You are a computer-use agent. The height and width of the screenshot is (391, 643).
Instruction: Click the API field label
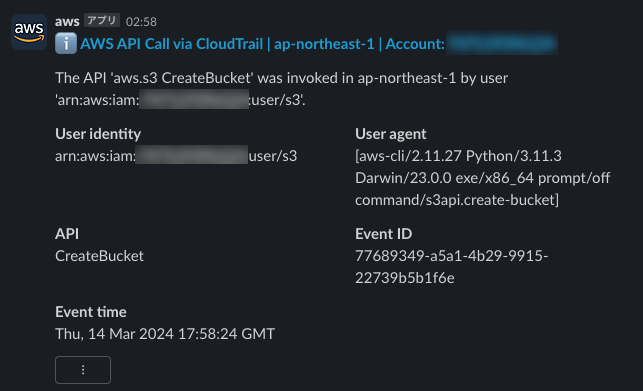(67, 233)
